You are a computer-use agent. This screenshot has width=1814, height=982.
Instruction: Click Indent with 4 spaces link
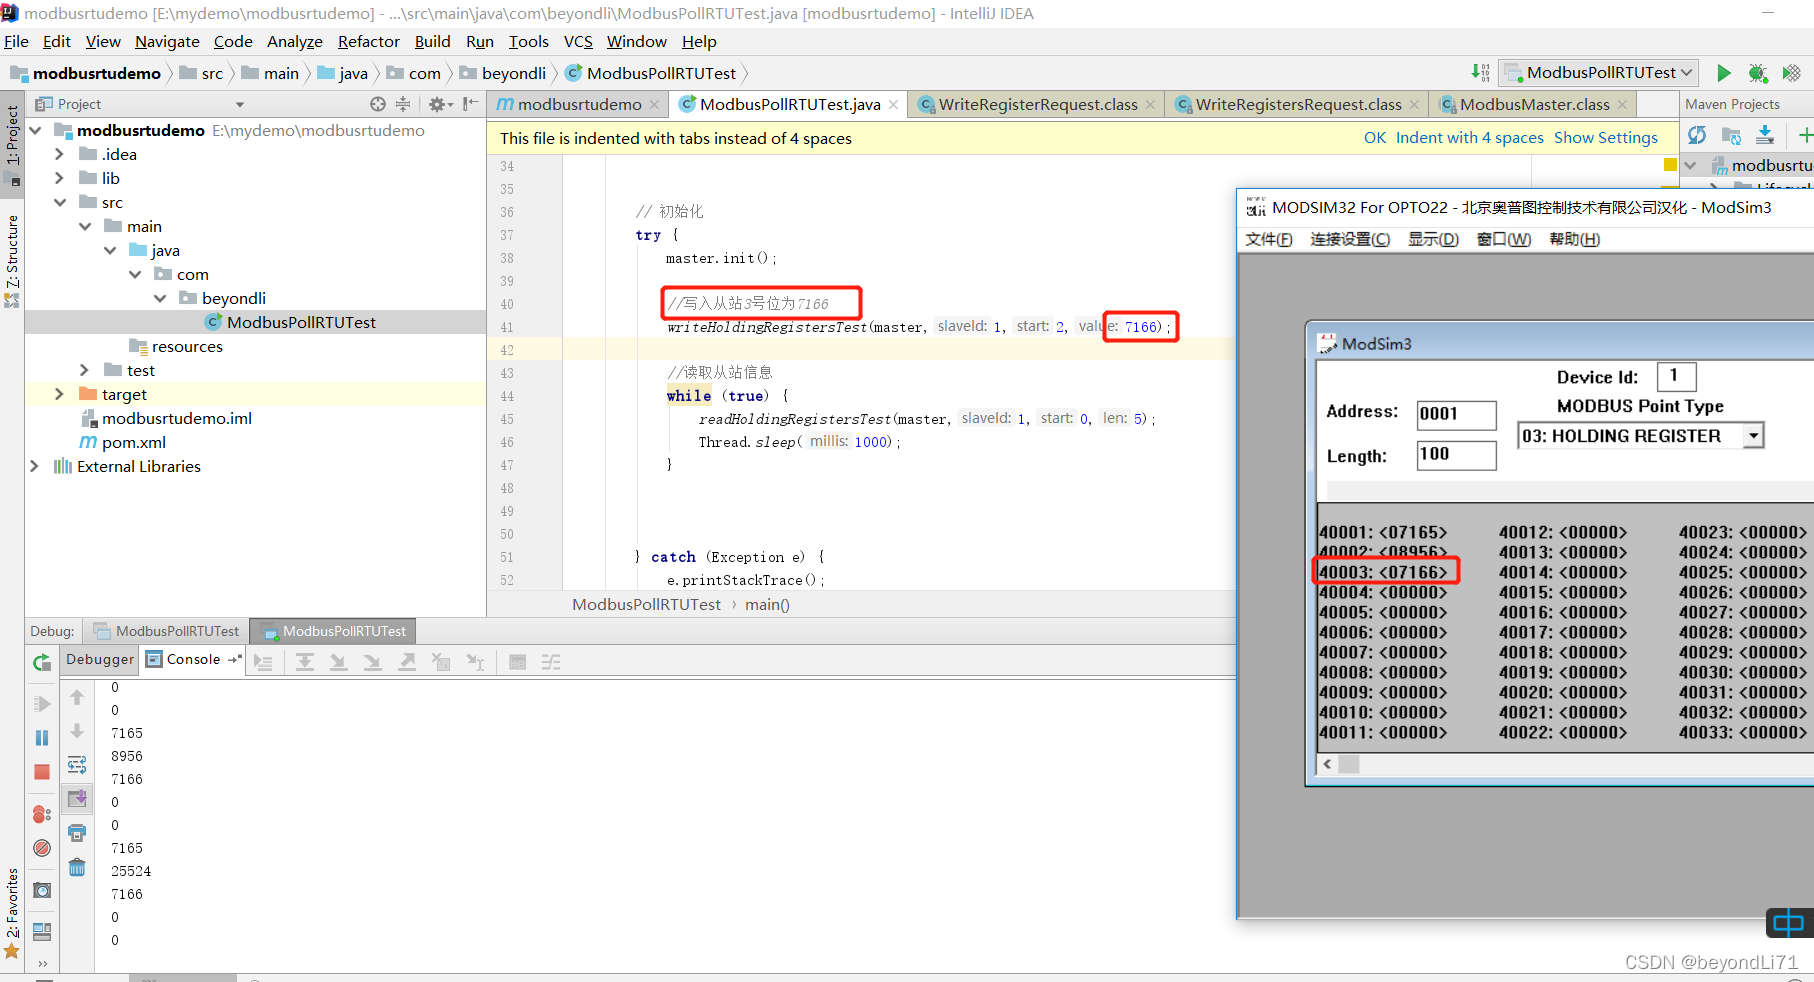[x=1470, y=138]
